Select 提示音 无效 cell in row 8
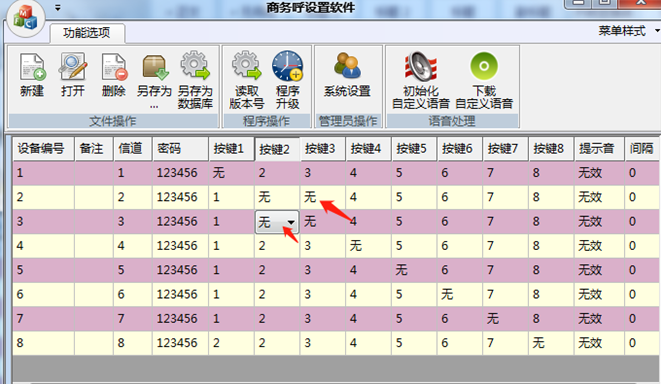 (599, 343)
